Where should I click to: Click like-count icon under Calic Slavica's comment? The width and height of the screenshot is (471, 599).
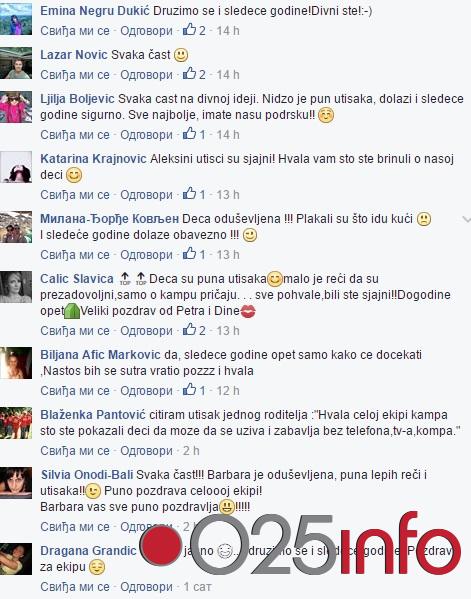(189, 329)
